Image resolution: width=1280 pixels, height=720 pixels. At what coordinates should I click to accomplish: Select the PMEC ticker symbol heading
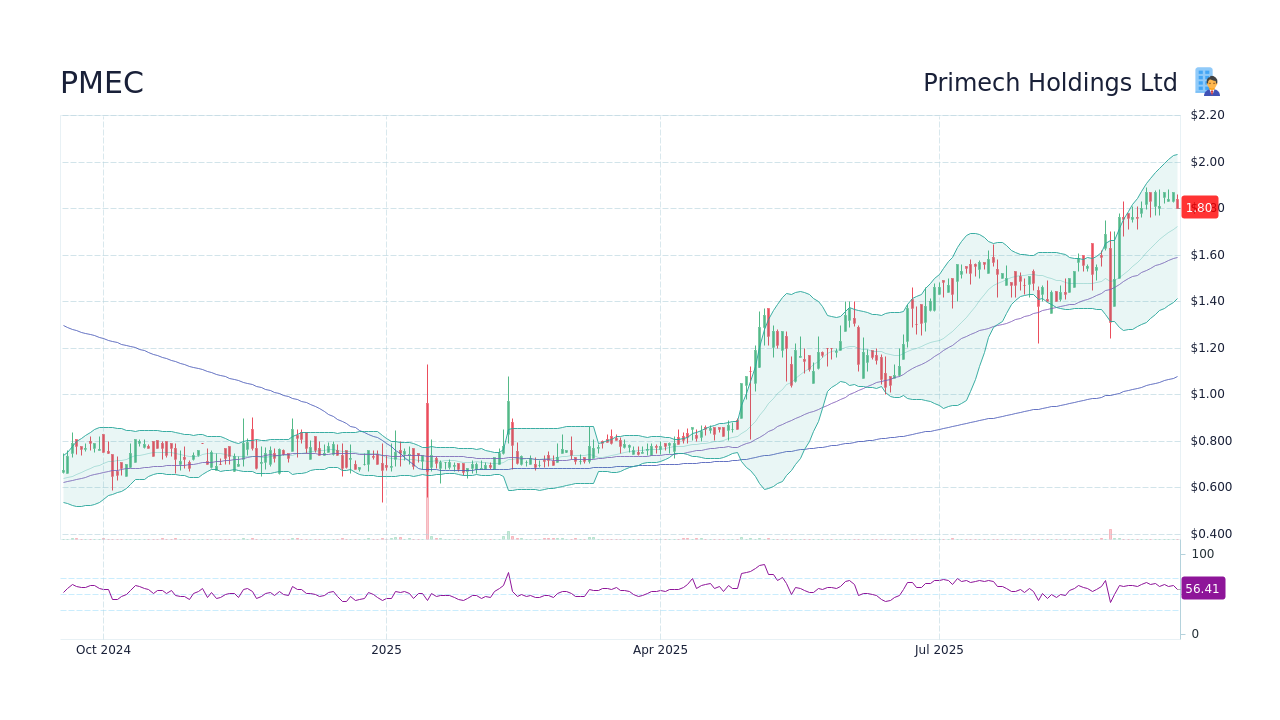coord(102,83)
